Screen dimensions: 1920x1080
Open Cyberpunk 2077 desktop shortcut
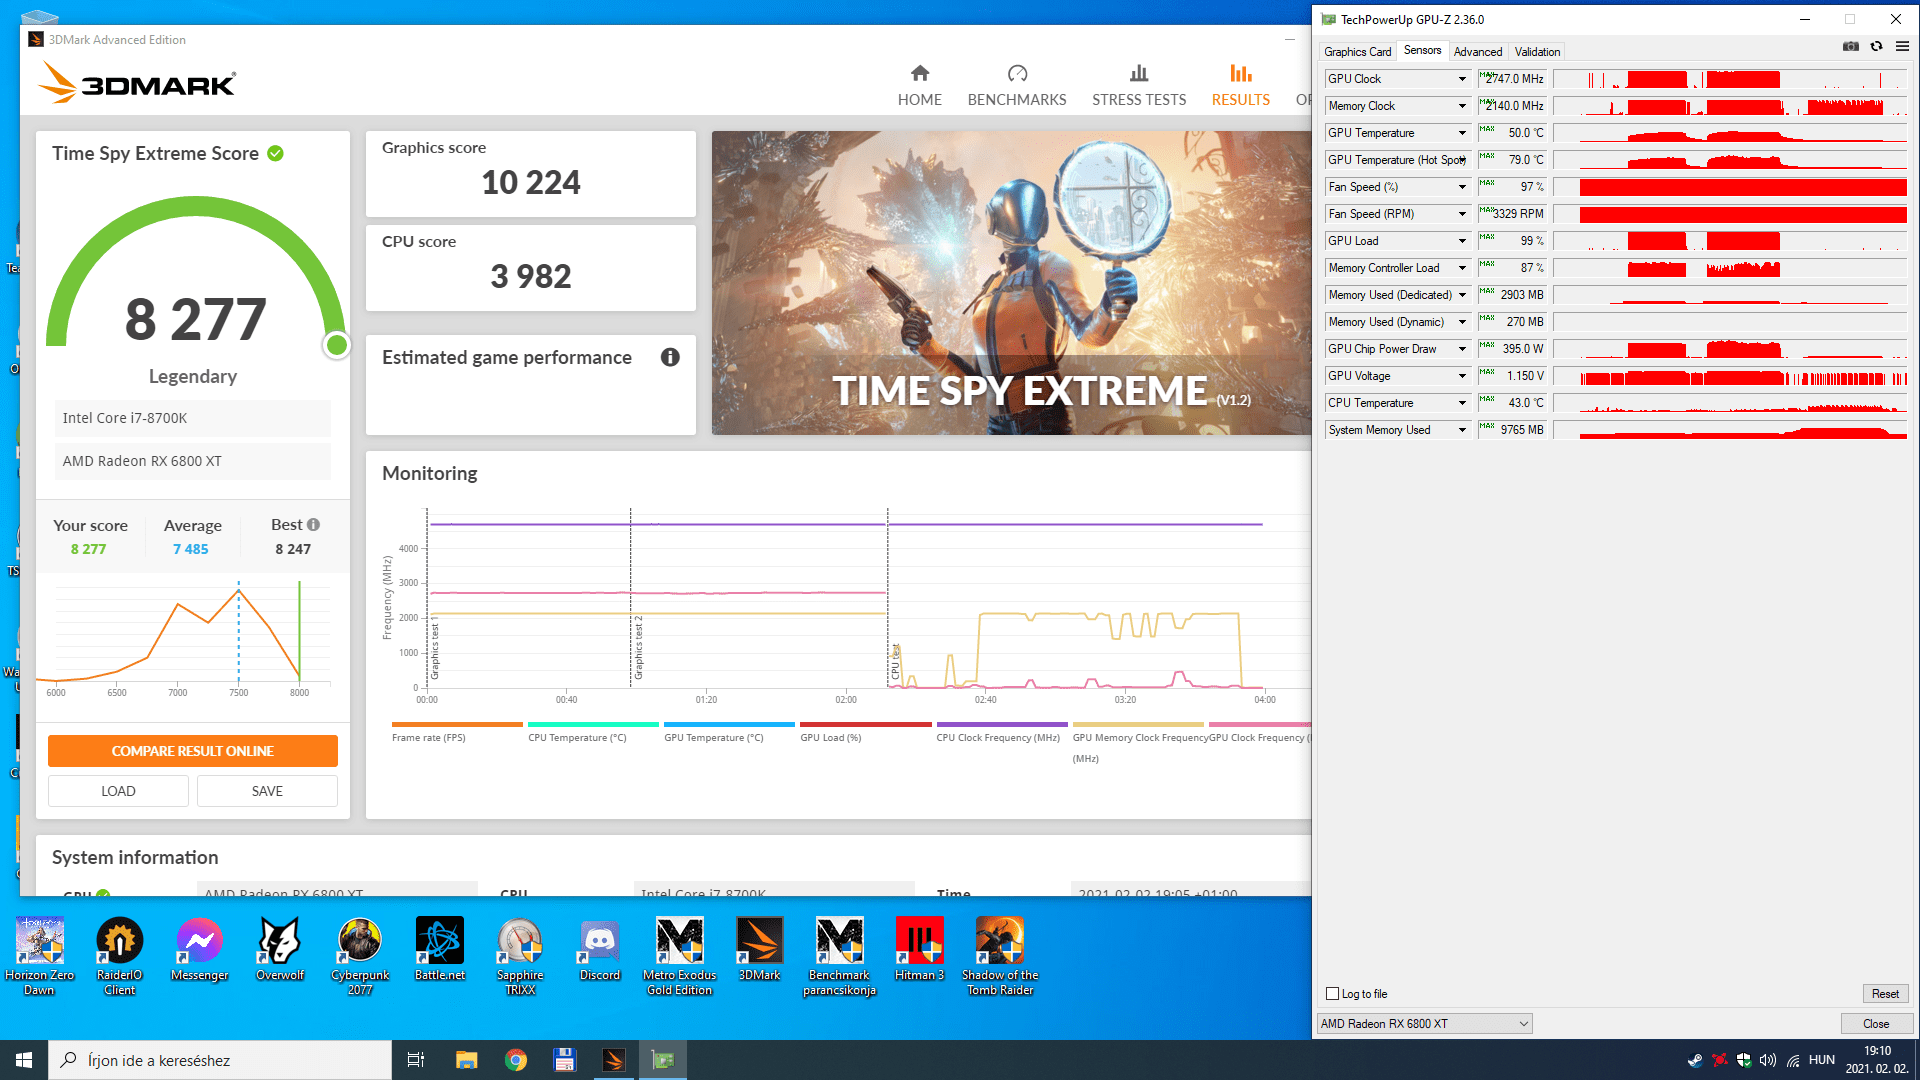click(360, 957)
